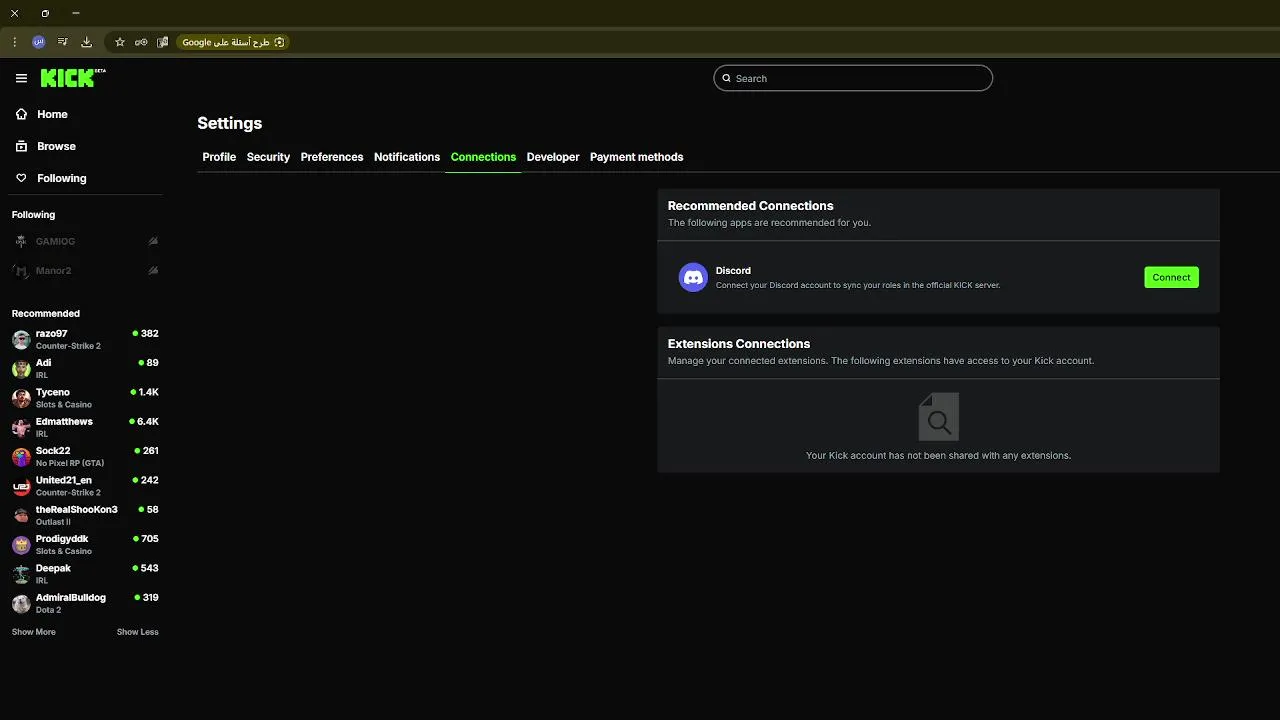The height and width of the screenshot is (720, 1280).
Task: Switch to the Profile tab
Action: [219, 157]
